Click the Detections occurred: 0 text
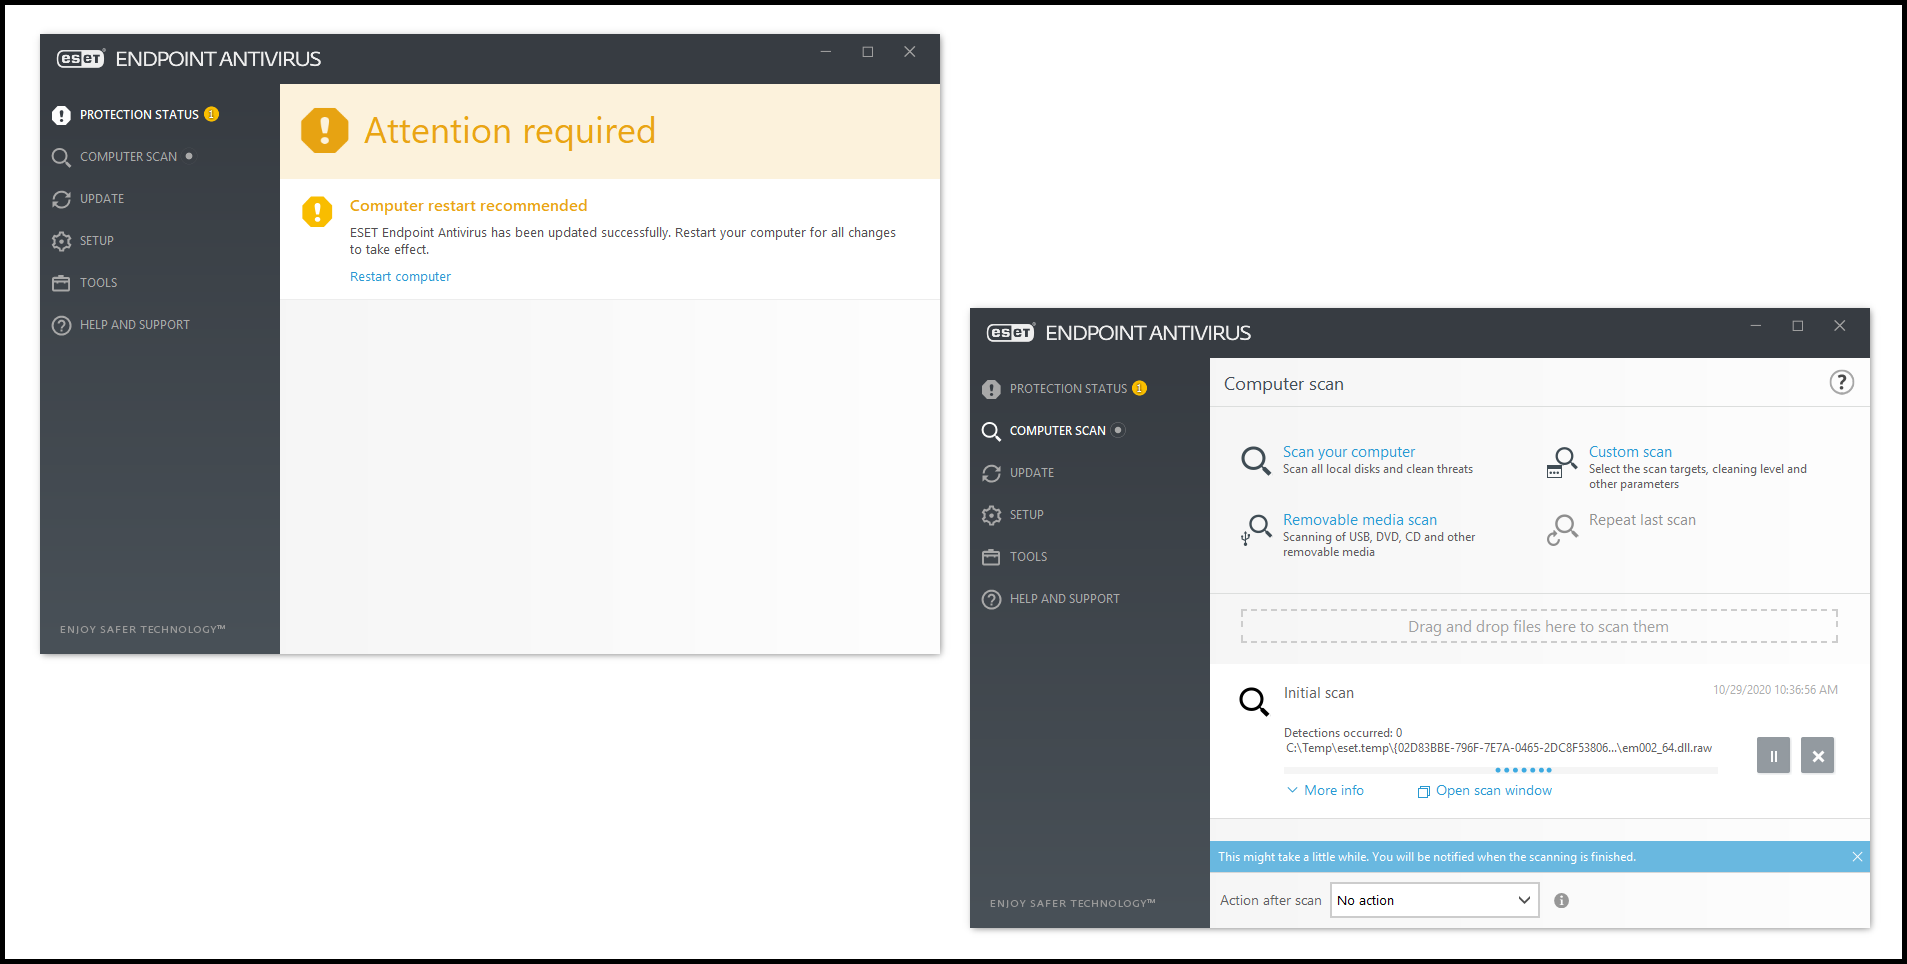 click(x=1343, y=733)
